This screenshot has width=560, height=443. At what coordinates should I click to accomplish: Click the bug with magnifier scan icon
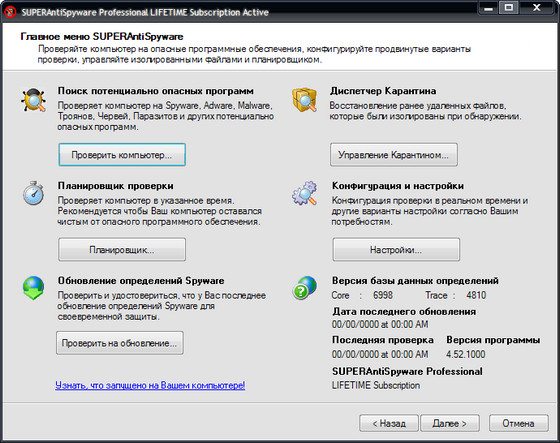34,100
